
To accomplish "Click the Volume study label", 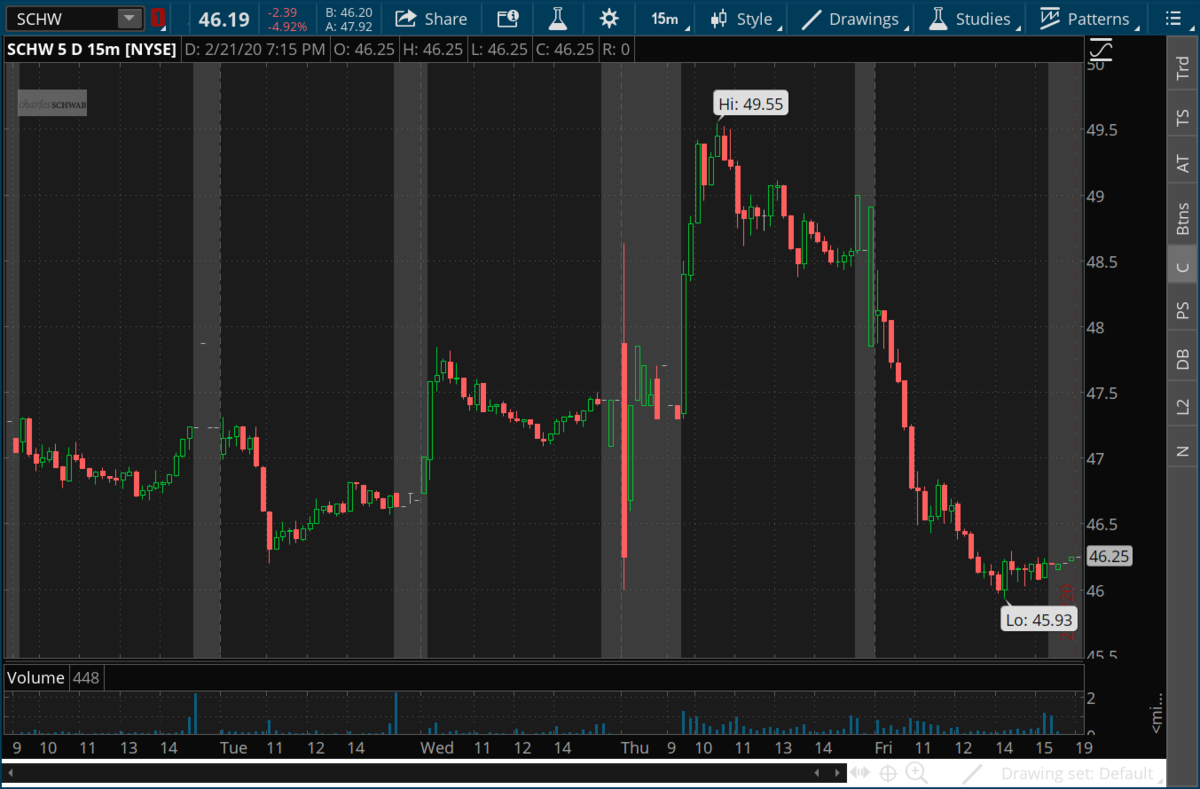I will tap(36, 678).
